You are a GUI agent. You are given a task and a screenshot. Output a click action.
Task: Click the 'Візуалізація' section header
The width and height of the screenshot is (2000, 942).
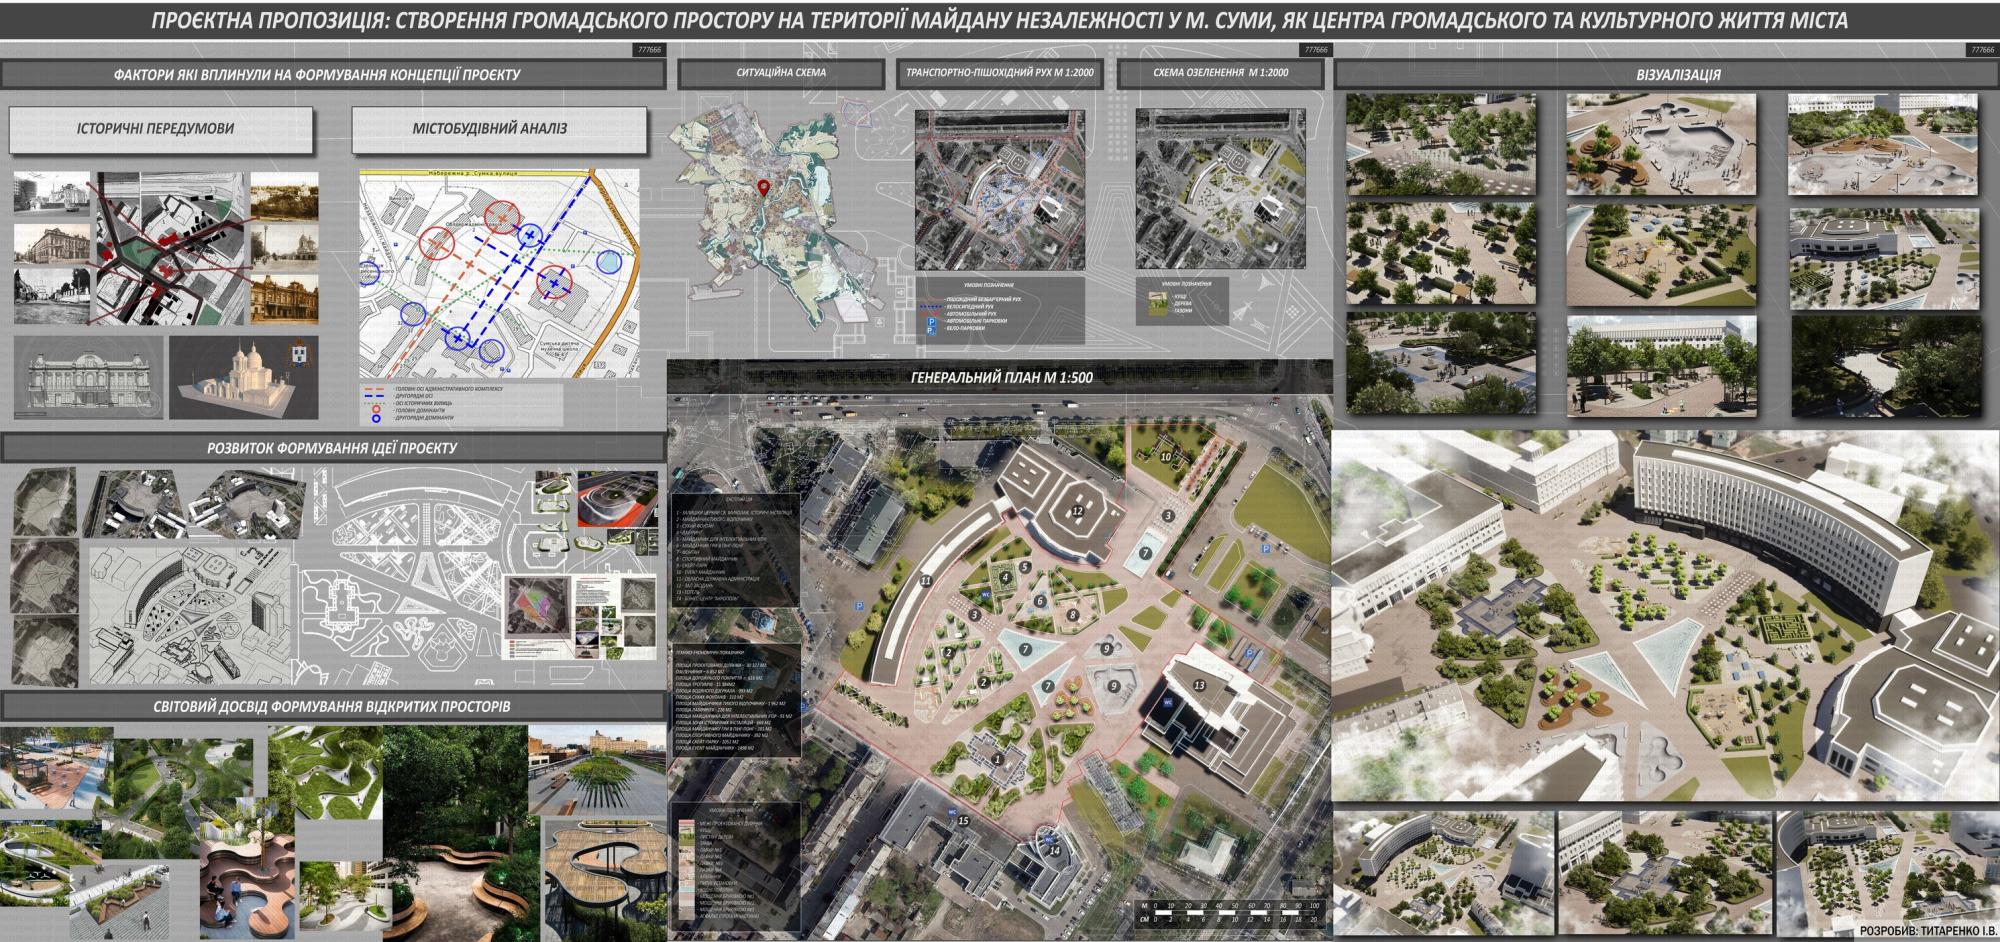click(1665, 74)
